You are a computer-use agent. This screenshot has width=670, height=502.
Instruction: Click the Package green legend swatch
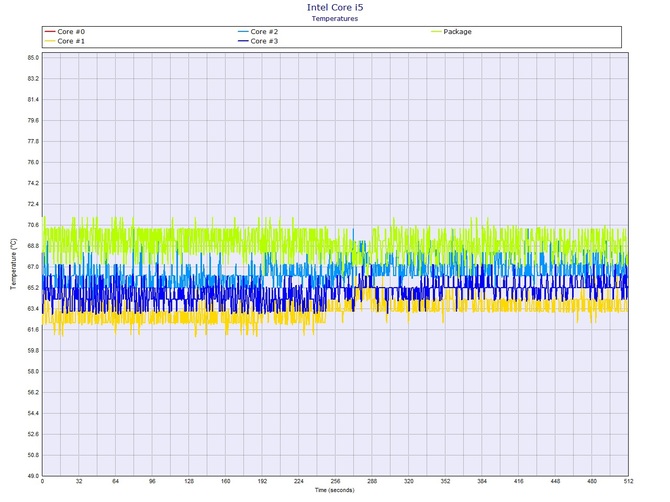pyautogui.click(x=436, y=32)
